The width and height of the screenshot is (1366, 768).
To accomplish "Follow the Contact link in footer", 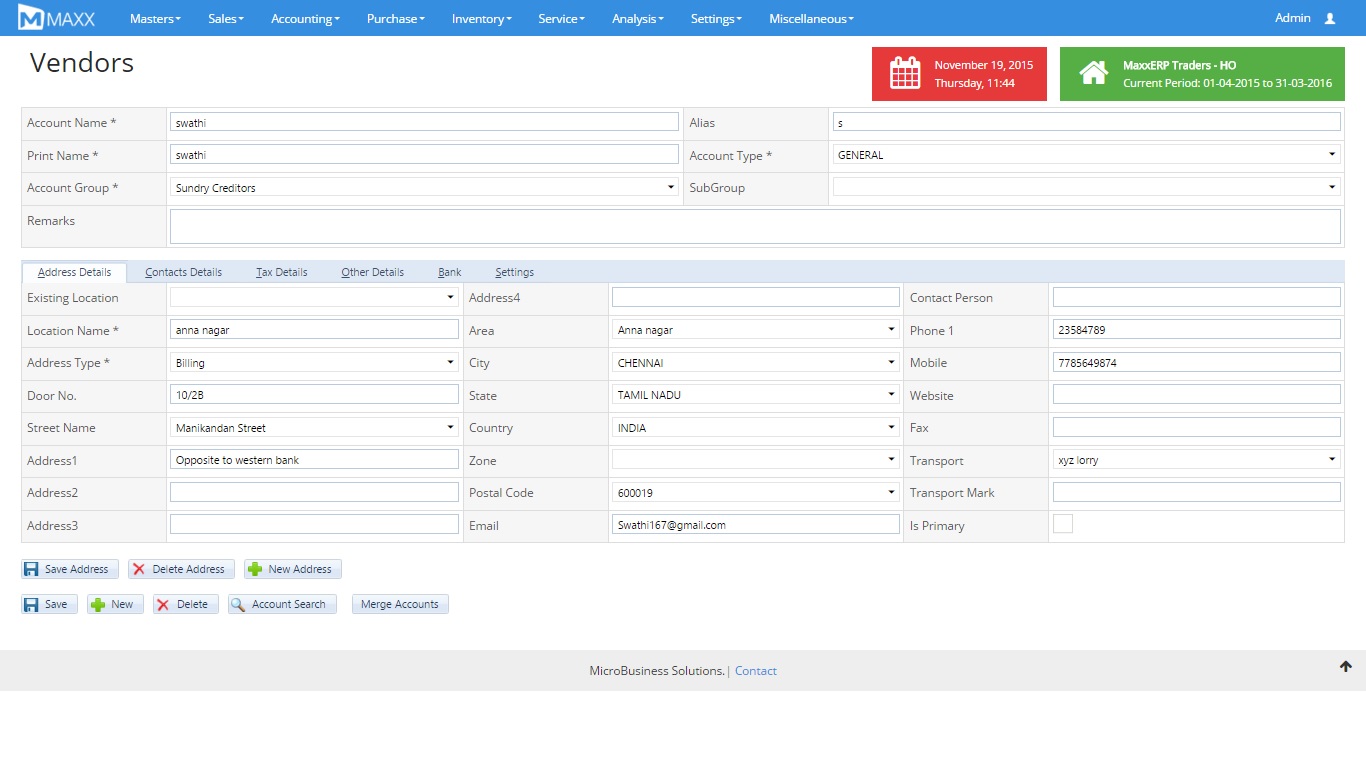I will click(x=755, y=671).
